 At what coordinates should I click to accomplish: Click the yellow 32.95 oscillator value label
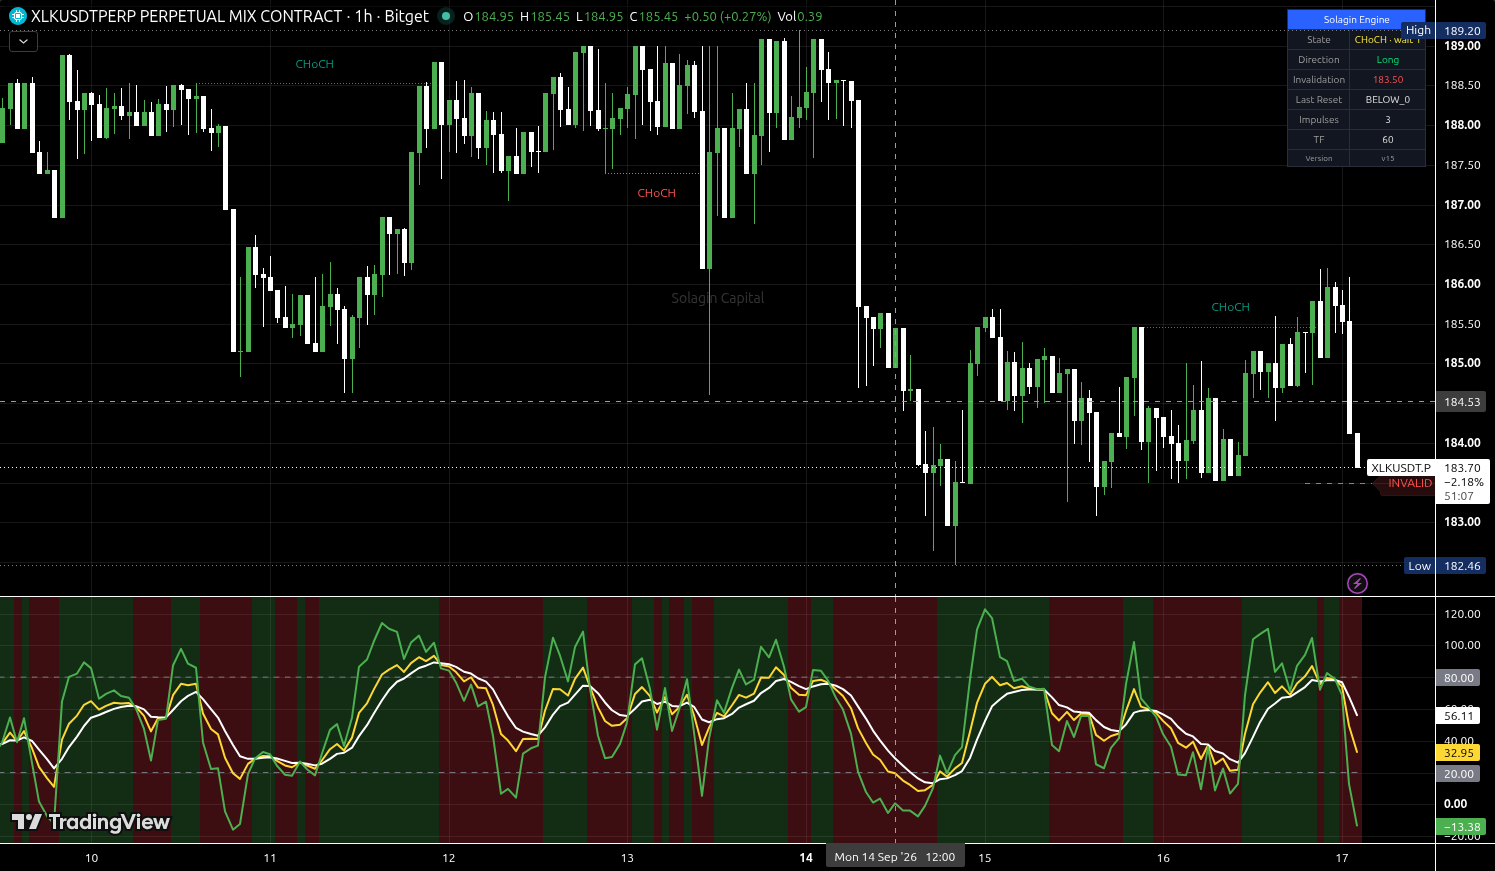point(1459,753)
